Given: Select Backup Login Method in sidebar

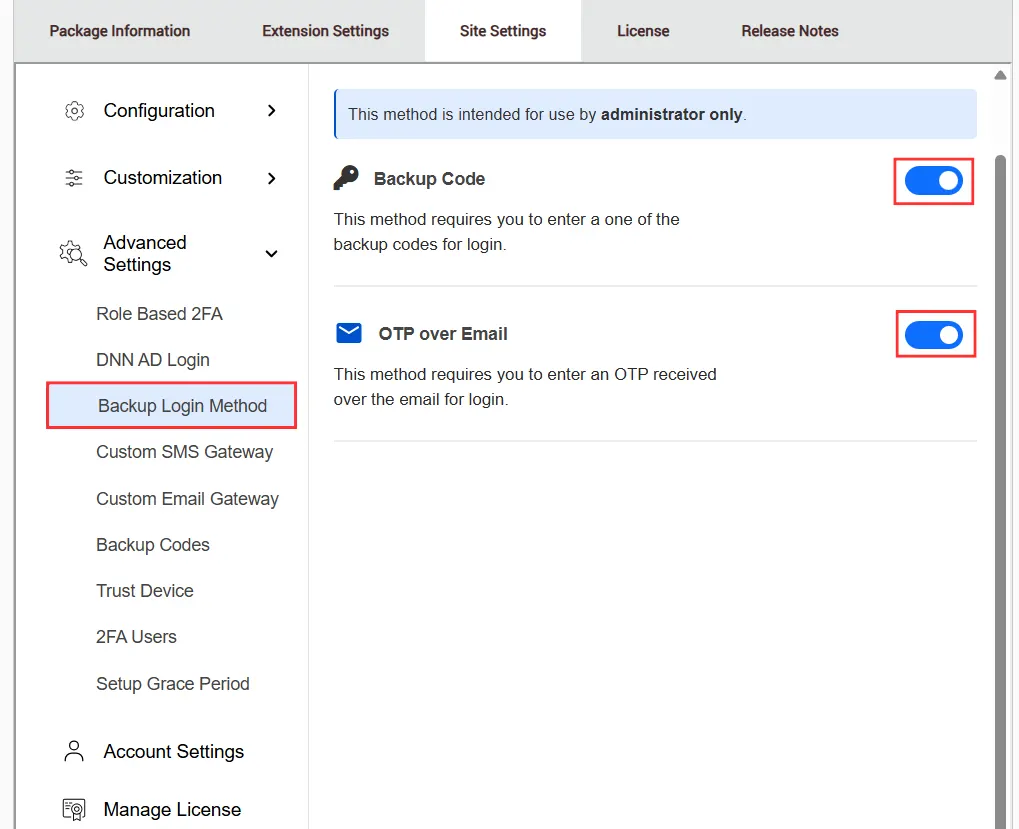Looking at the screenshot, I should [x=181, y=405].
